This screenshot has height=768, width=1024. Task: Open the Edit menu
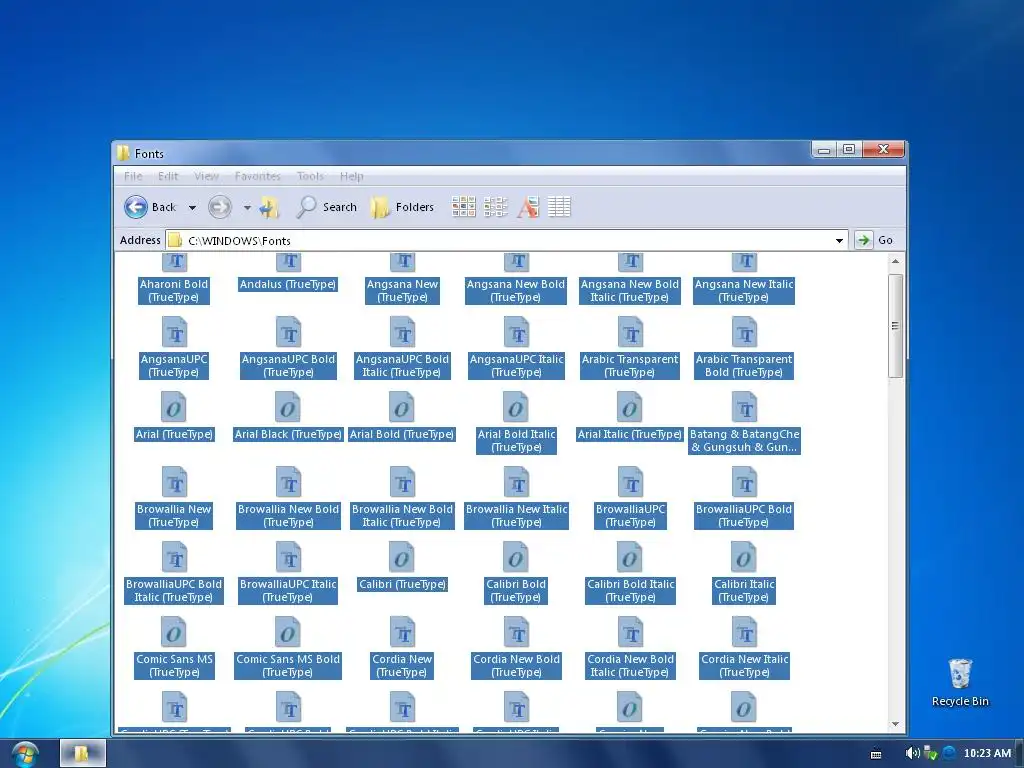point(168,176)
